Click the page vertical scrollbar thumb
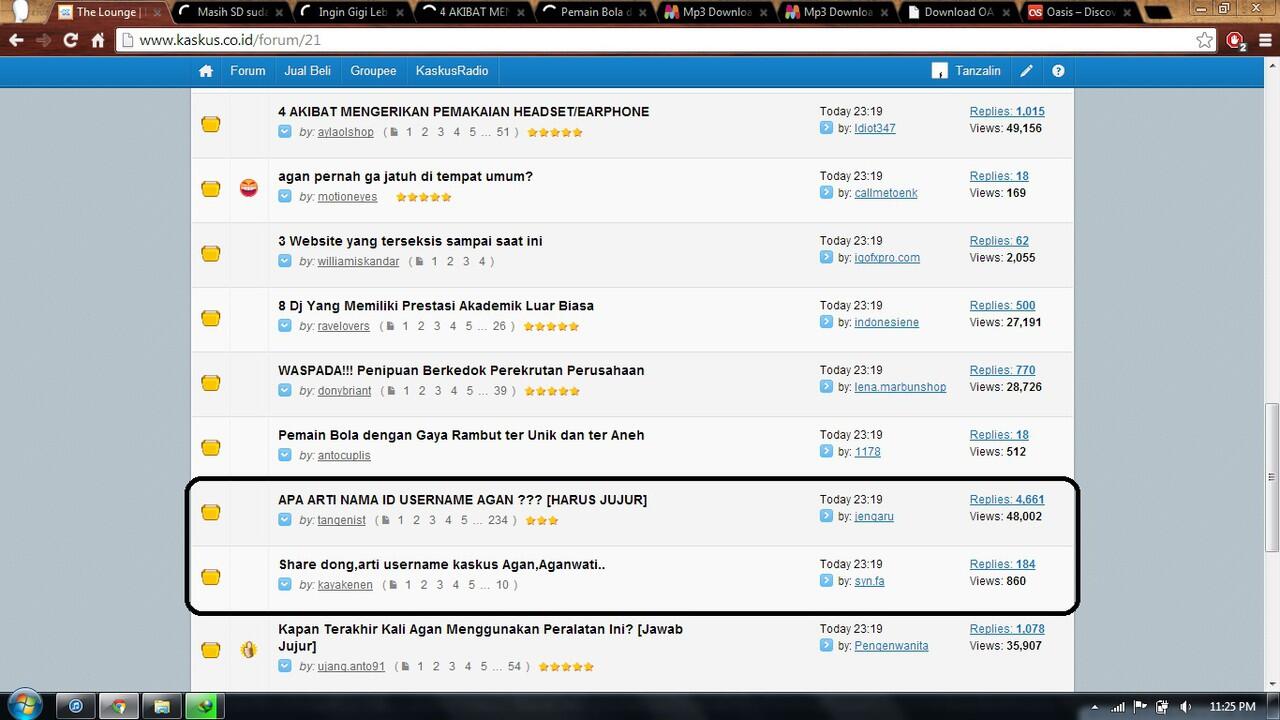The height and width of the screenshot is (720, 1280). pyautogui.click(x=1271, y=476)
